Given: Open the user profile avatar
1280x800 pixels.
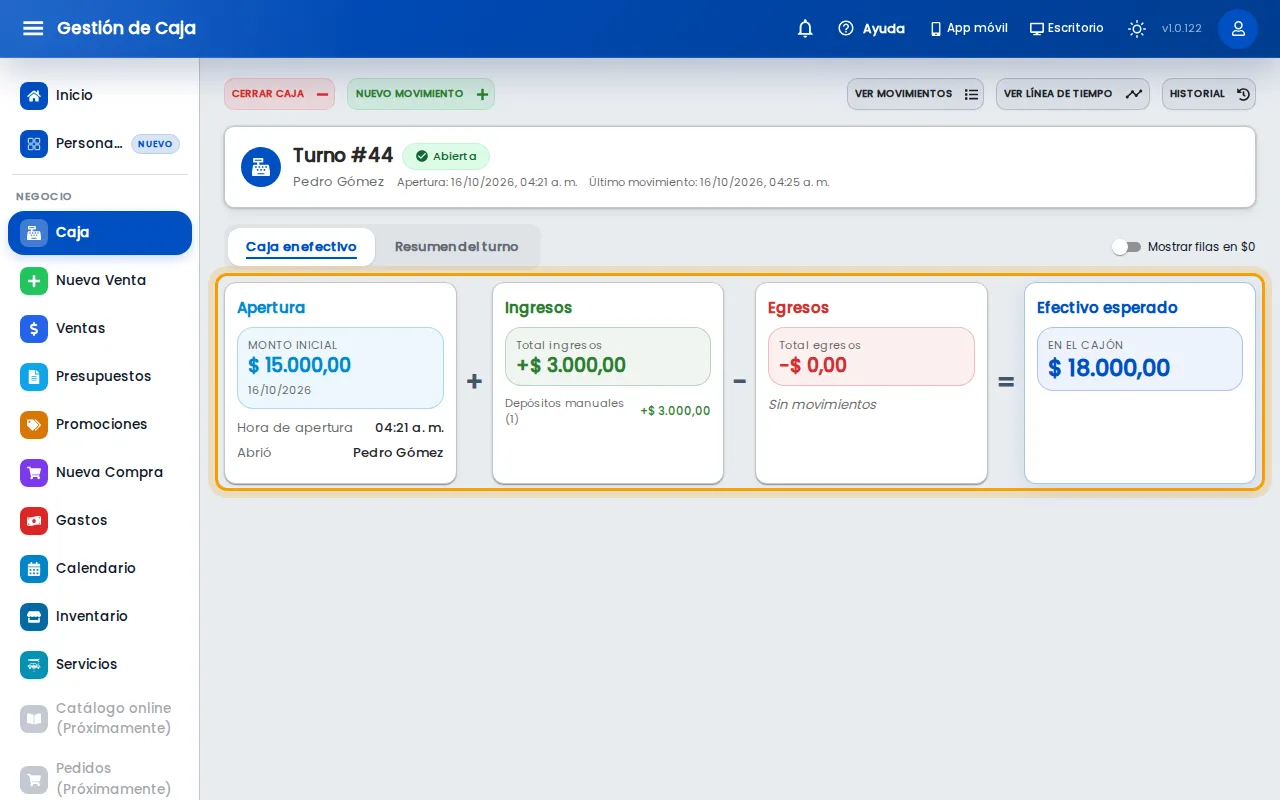Looking at the screenshot, I should pos(1238,28).
